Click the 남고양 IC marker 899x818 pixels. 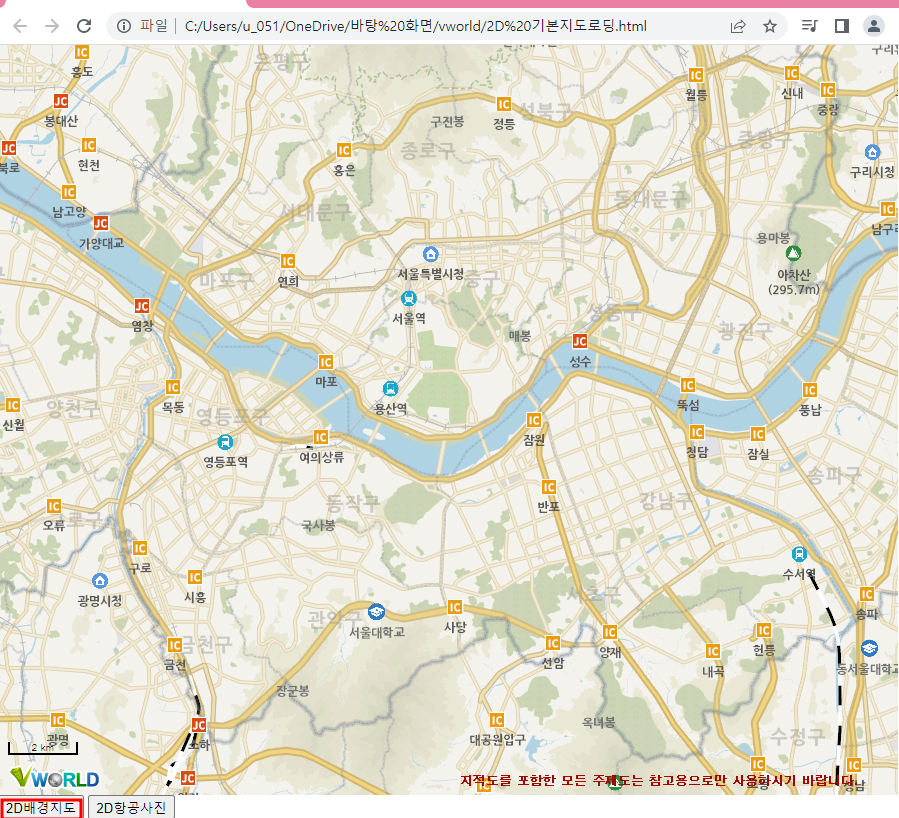[69, 192]
